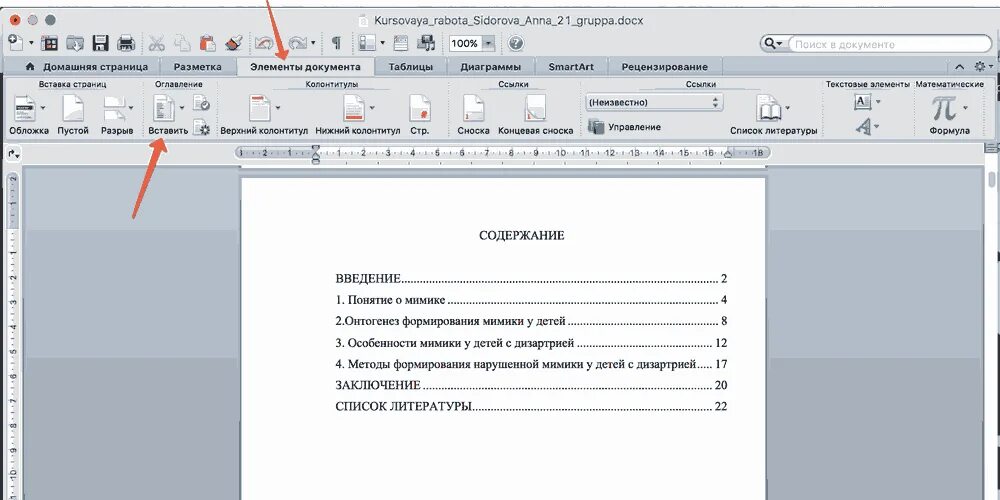Insert WordArt icon

tap(864, 127)
